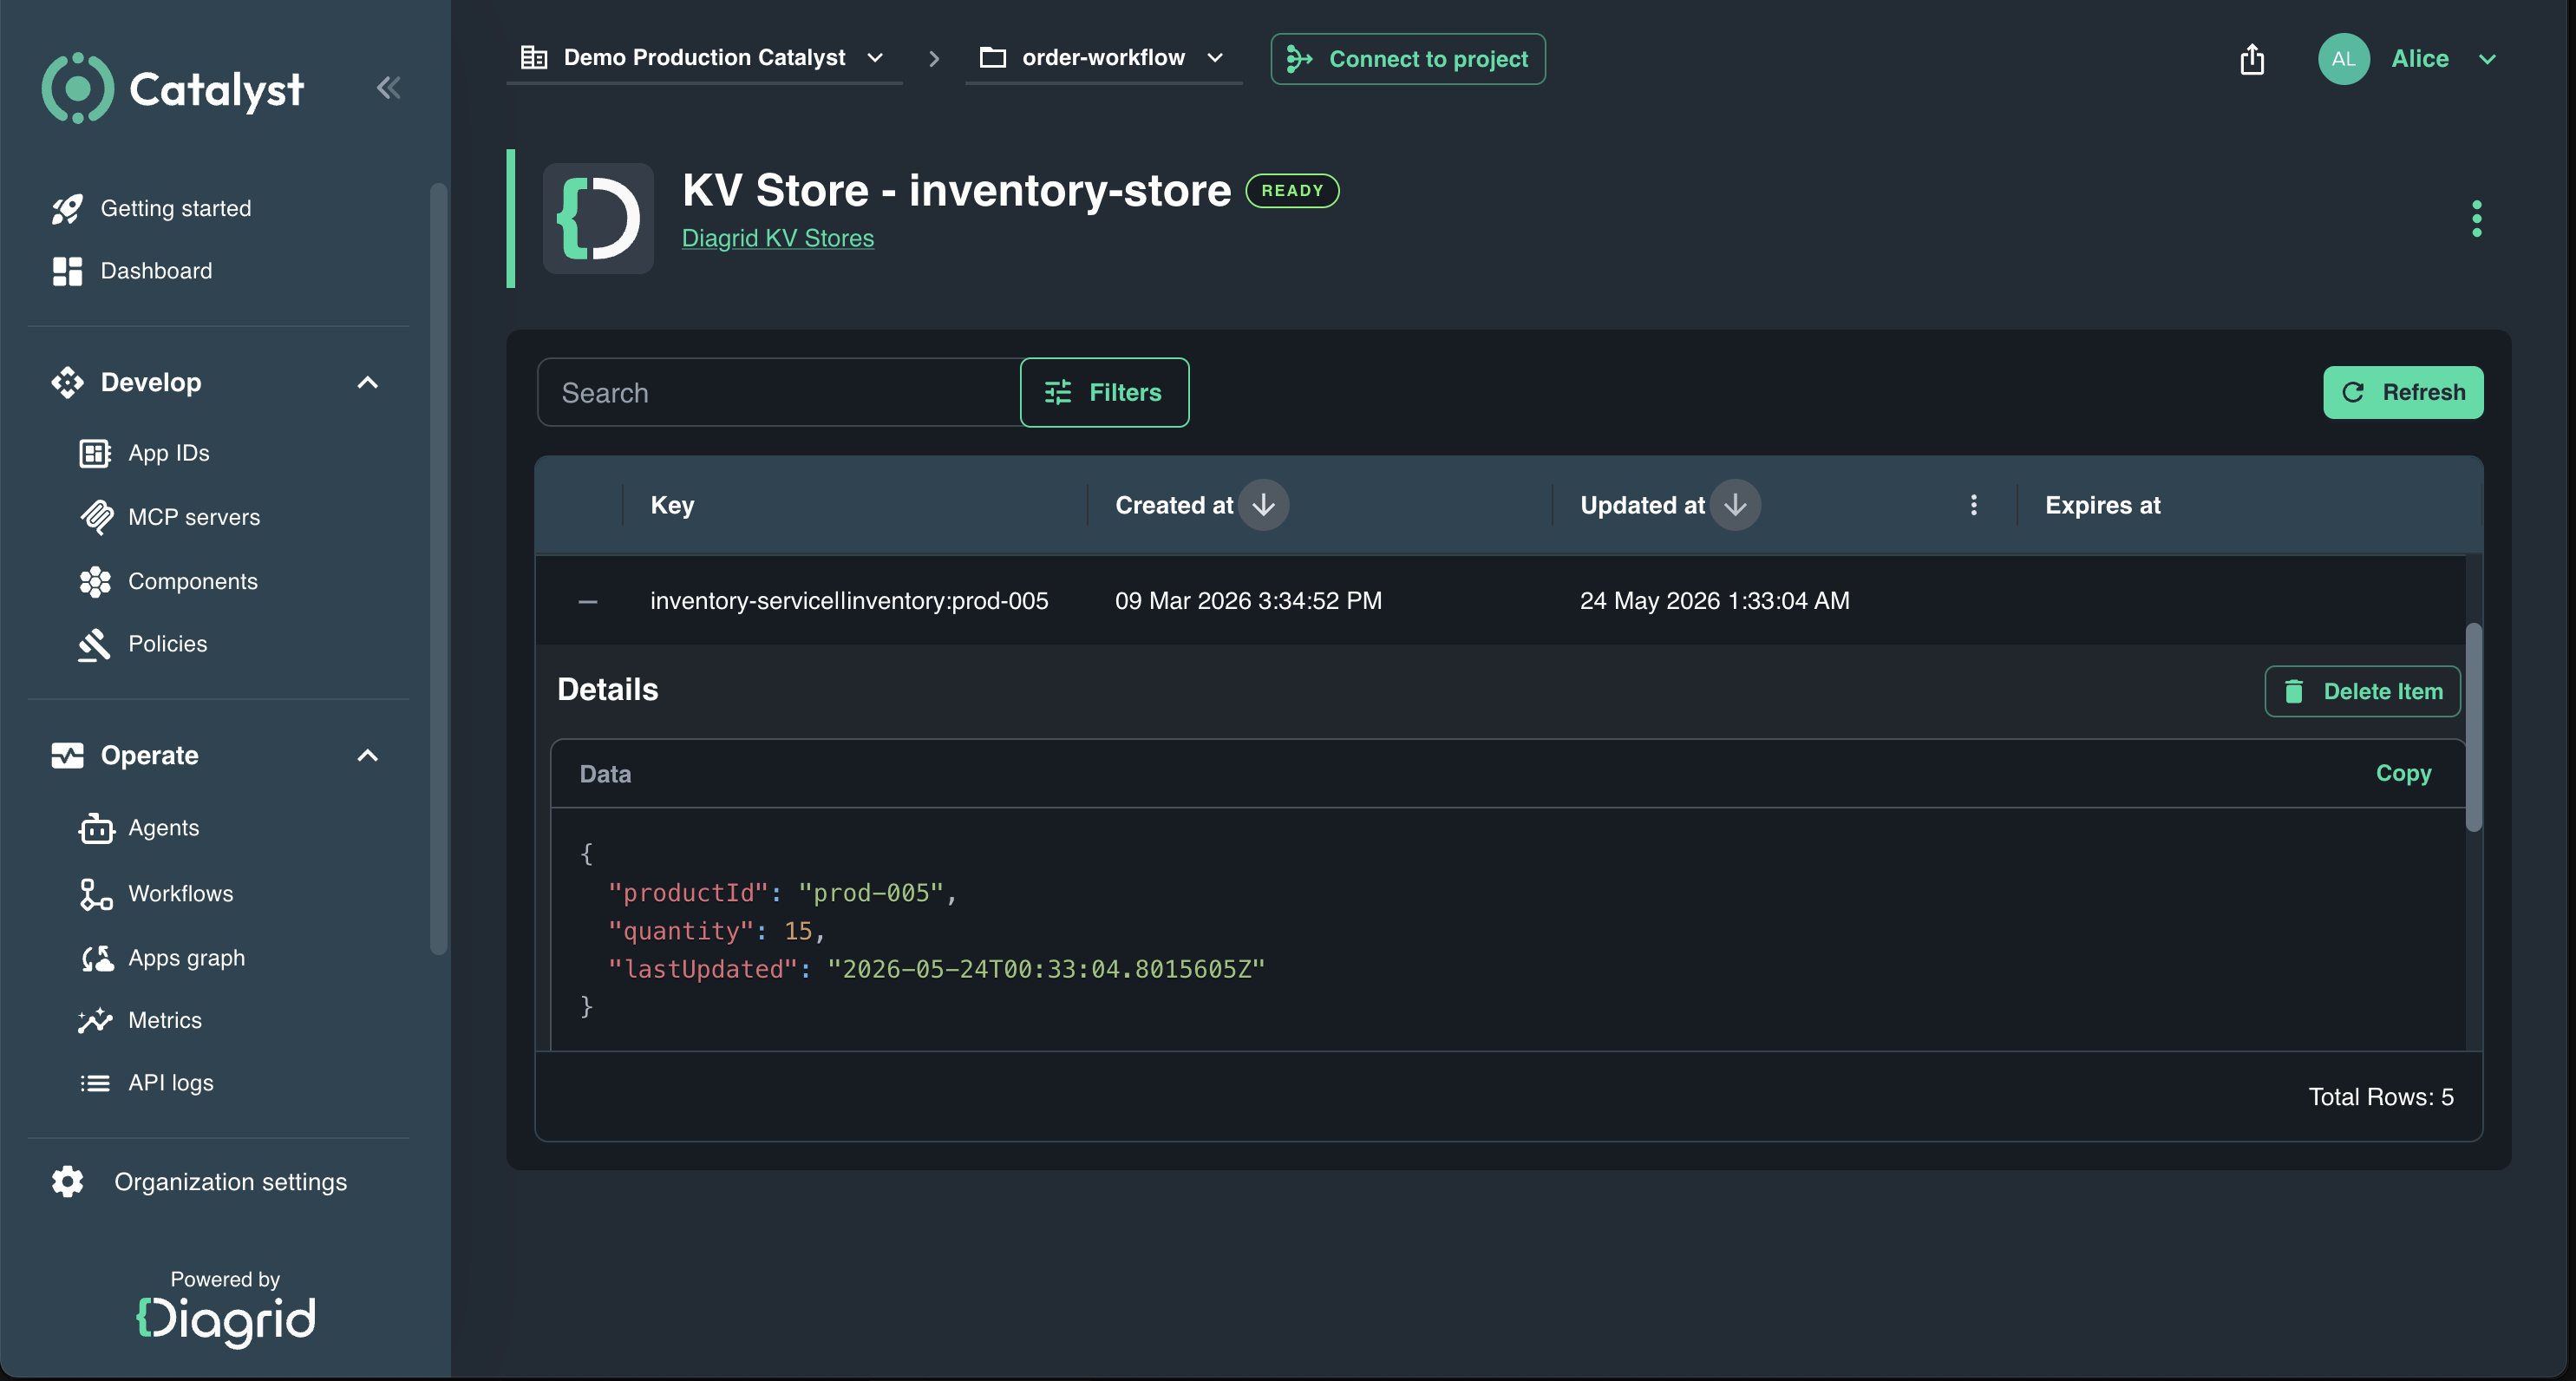The width and height of the screenshot is (2576, 1381).
Task: Click the sidebar vertical scrollbar
Action: tap(438, 568)
